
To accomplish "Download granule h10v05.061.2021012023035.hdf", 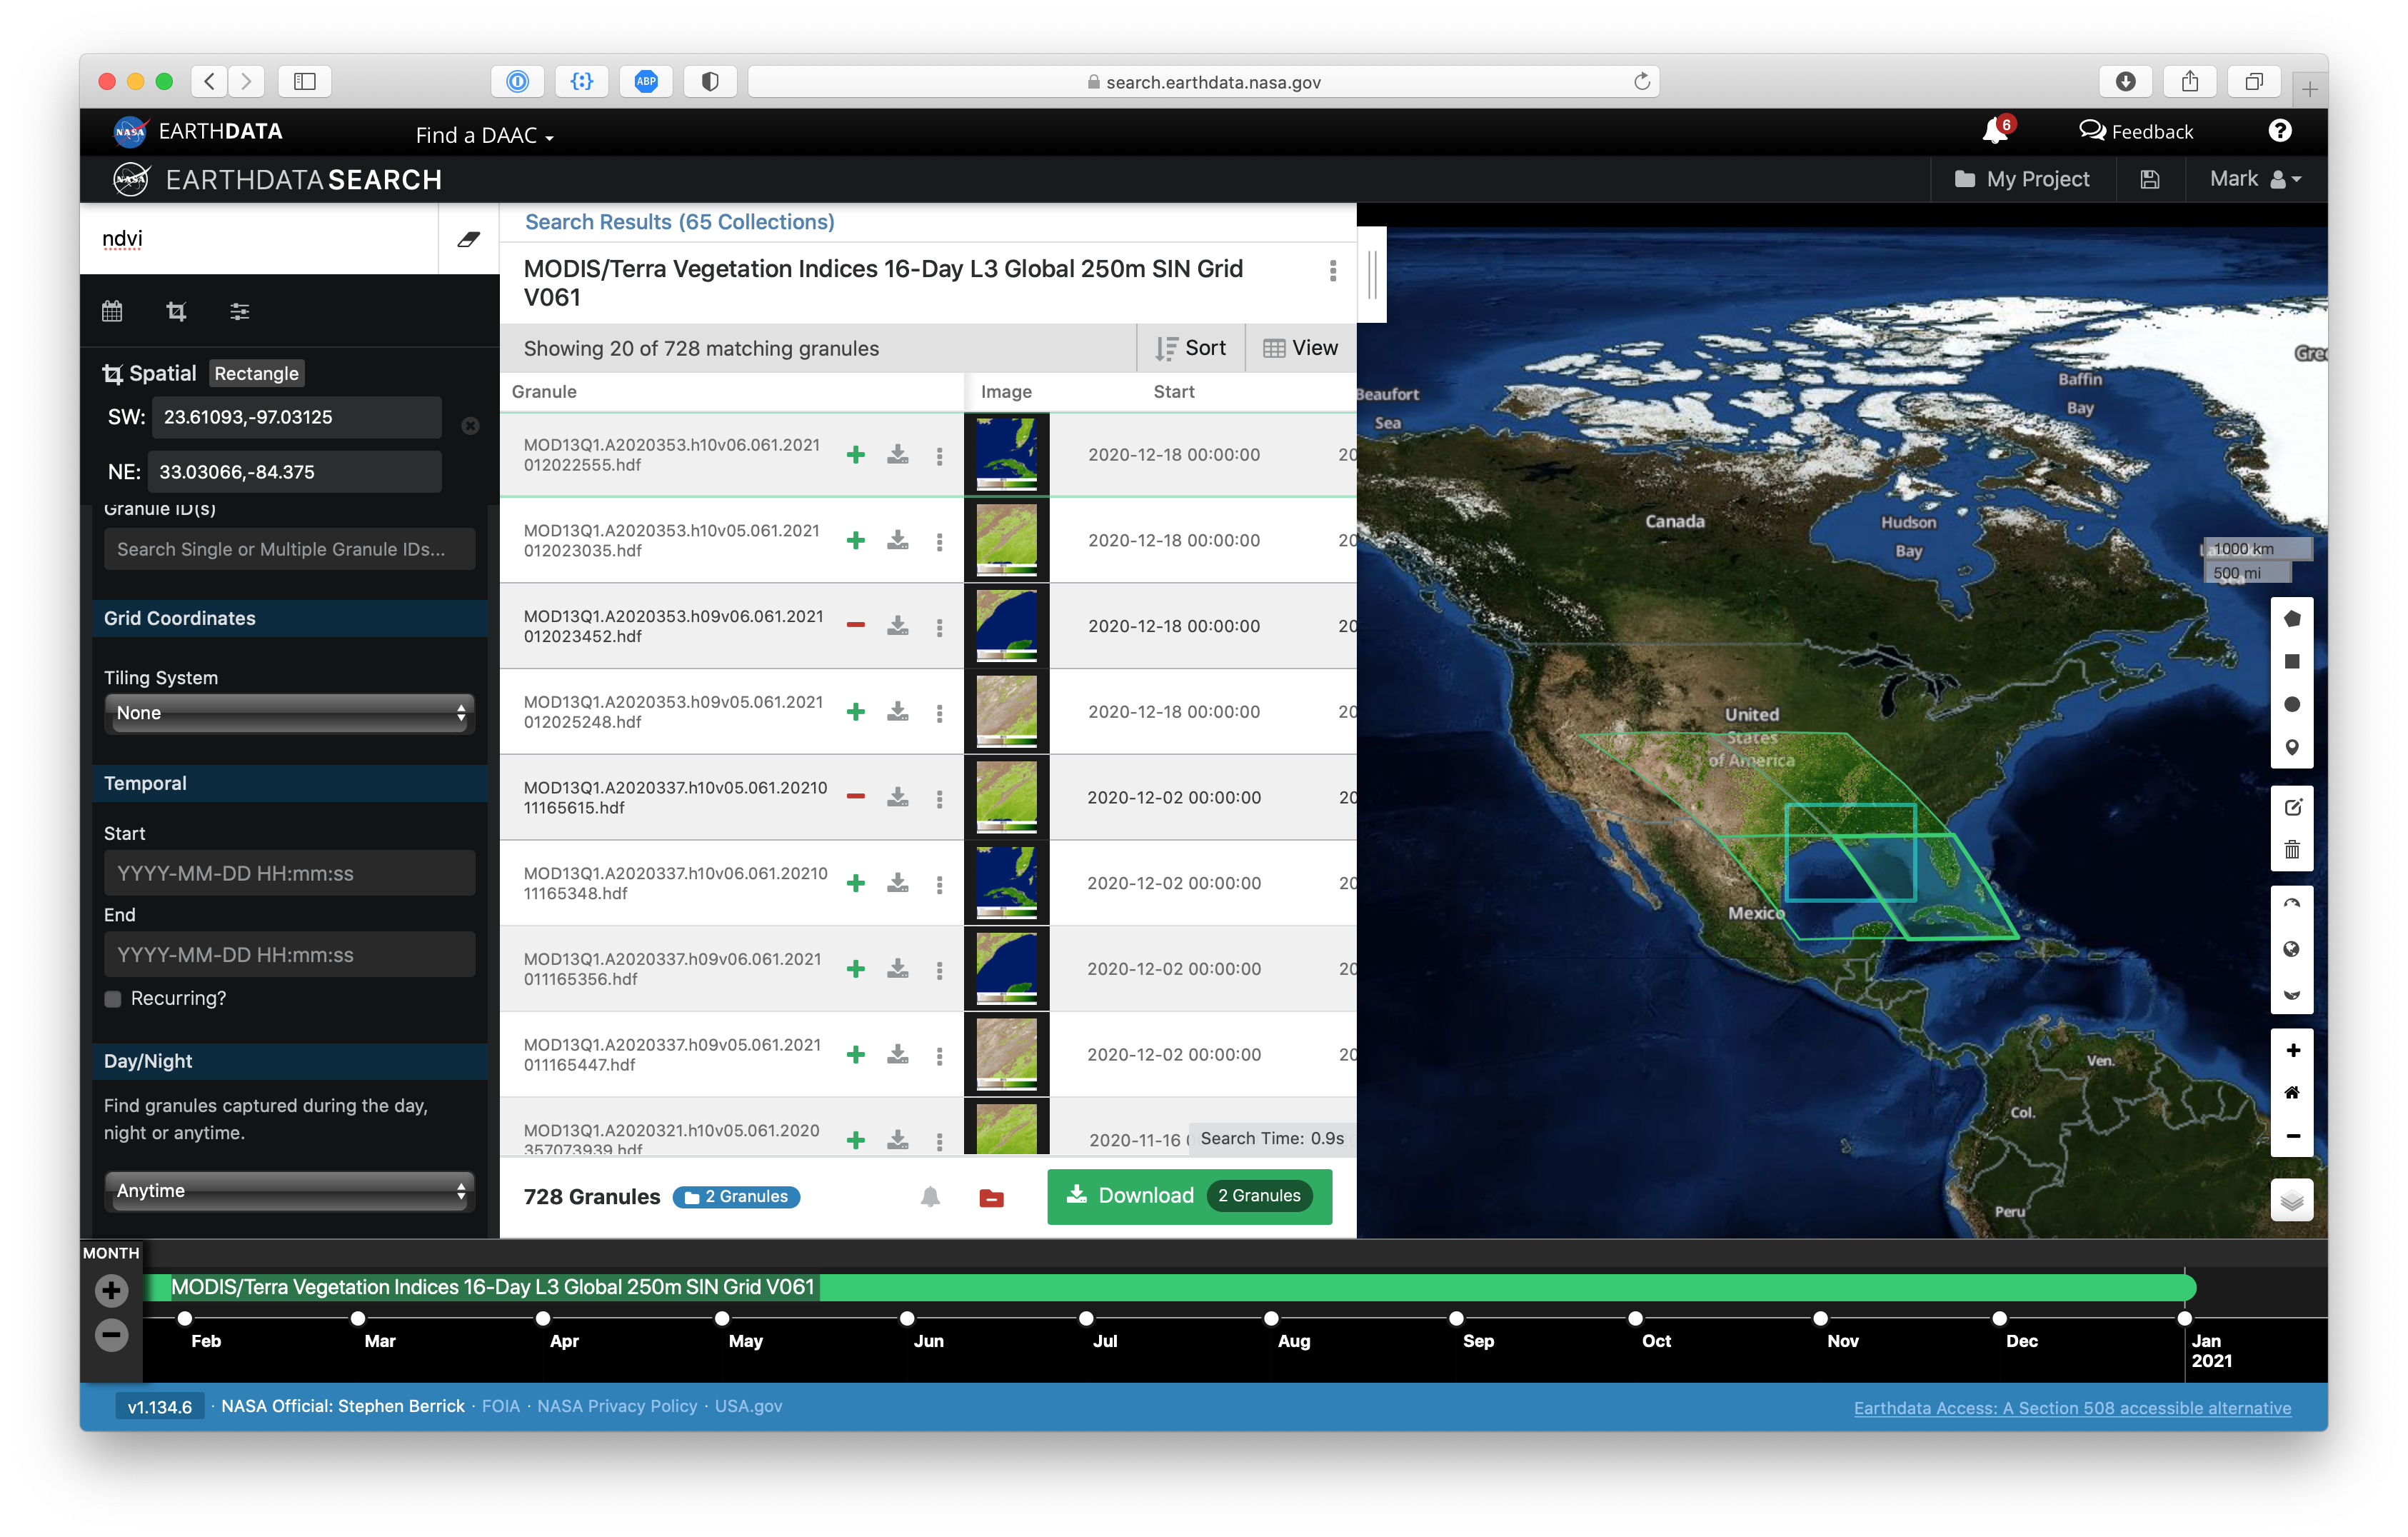I will tap(898, 541).
